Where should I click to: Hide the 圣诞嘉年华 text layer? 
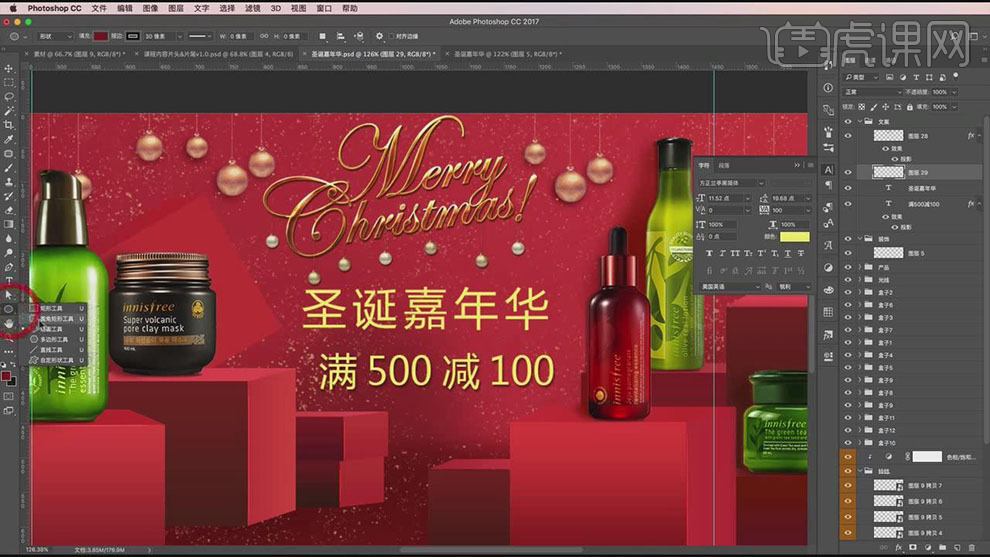click(848, 188)
